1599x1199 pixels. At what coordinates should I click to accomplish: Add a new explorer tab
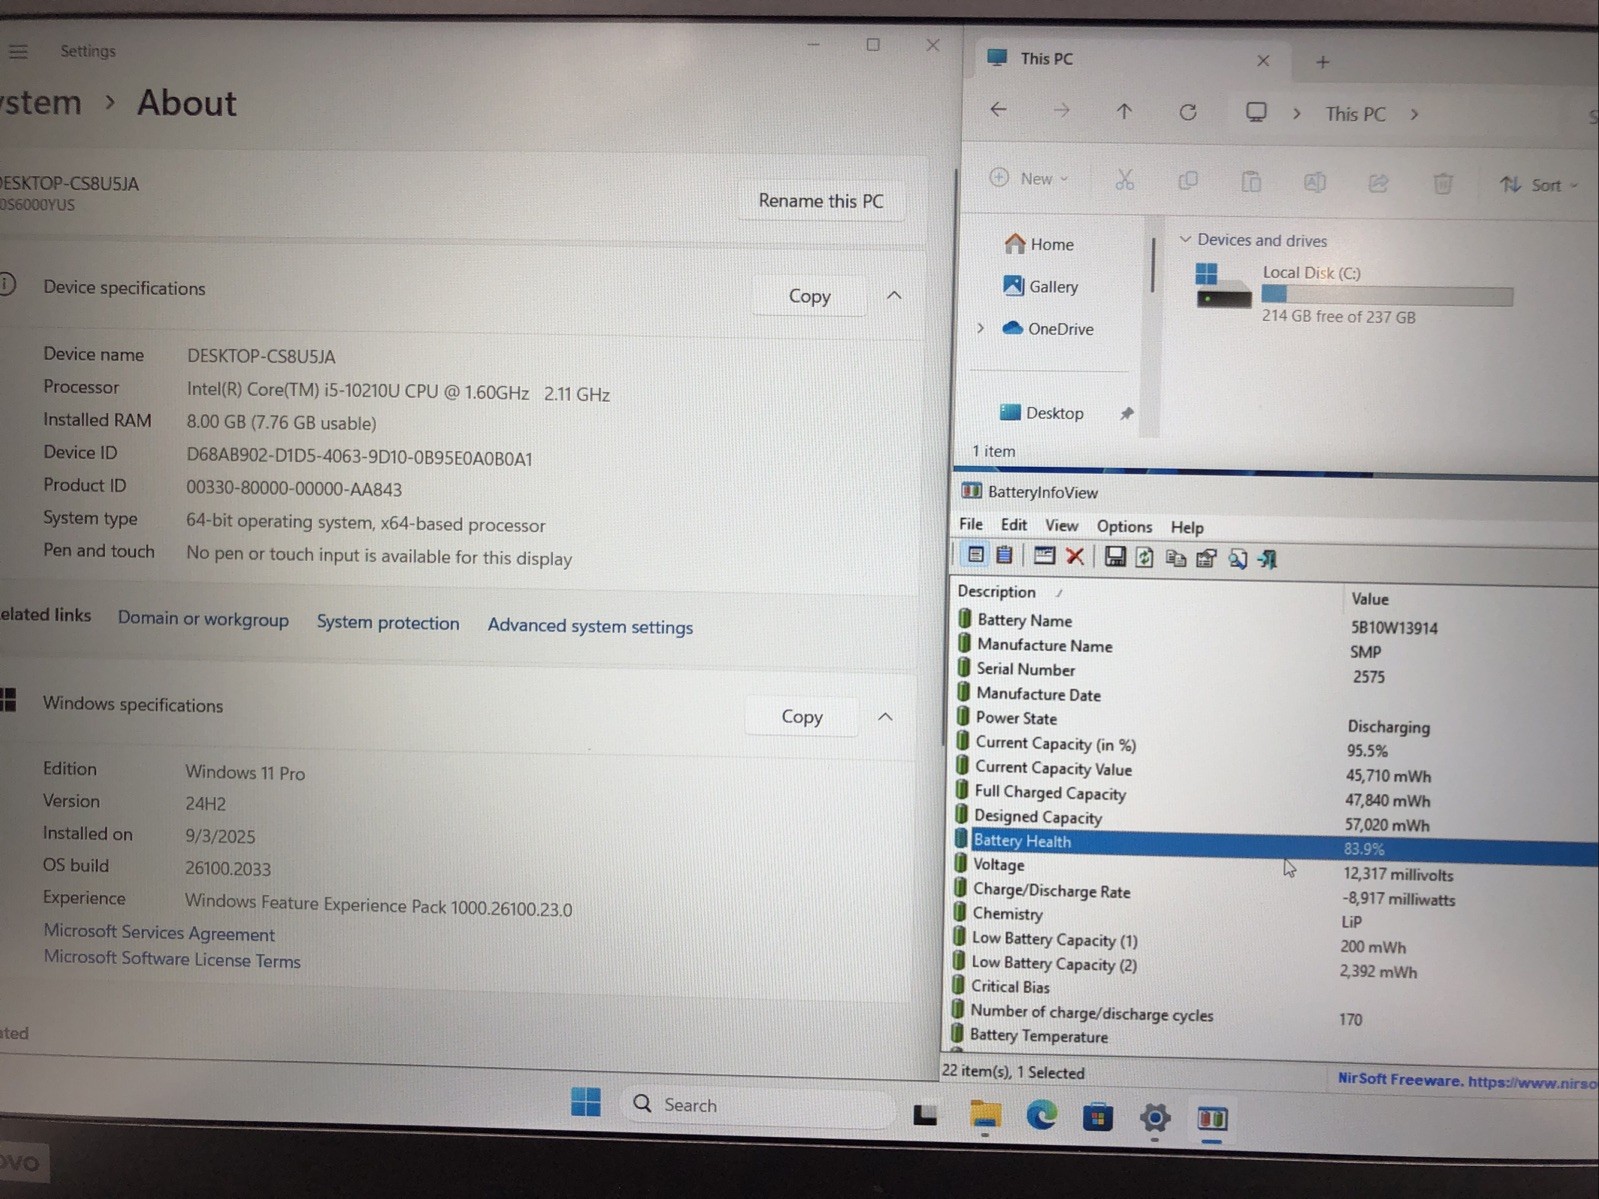coord(1322,62)
